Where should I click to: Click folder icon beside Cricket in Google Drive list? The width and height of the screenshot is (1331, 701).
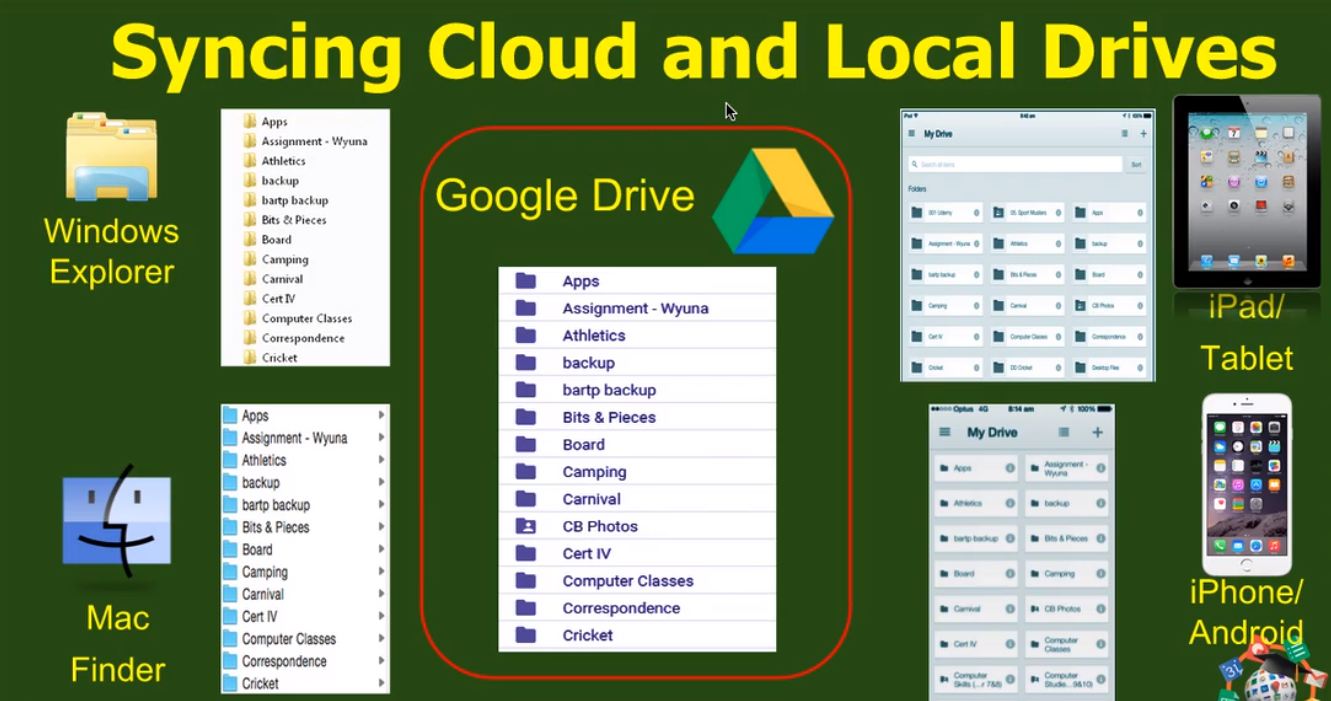point(526,634)
